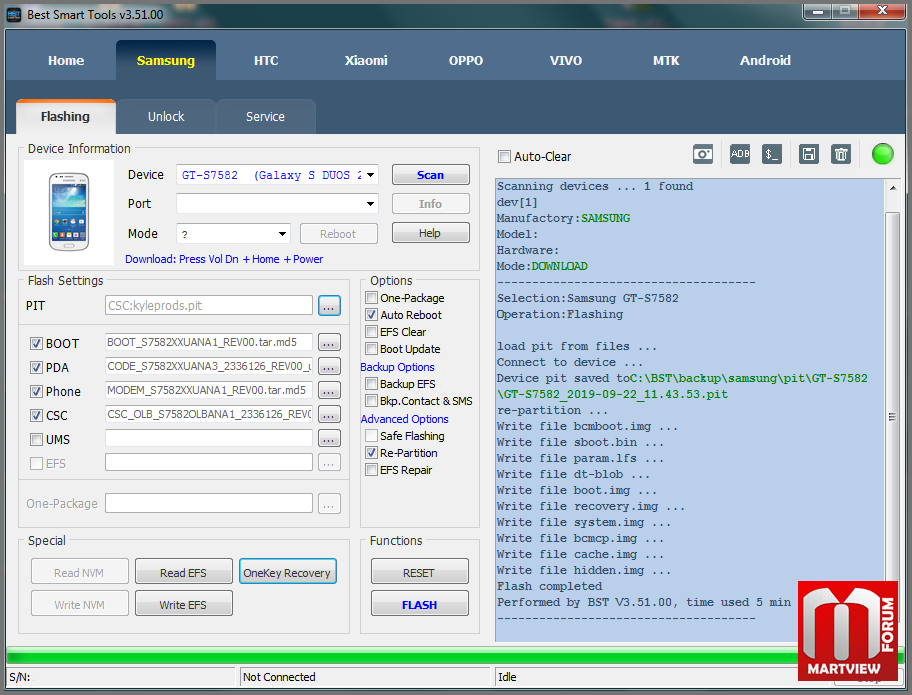The height and width of the screenshot is (695, 912).
Task: Click the Advanced Options link
Action: 404,419
